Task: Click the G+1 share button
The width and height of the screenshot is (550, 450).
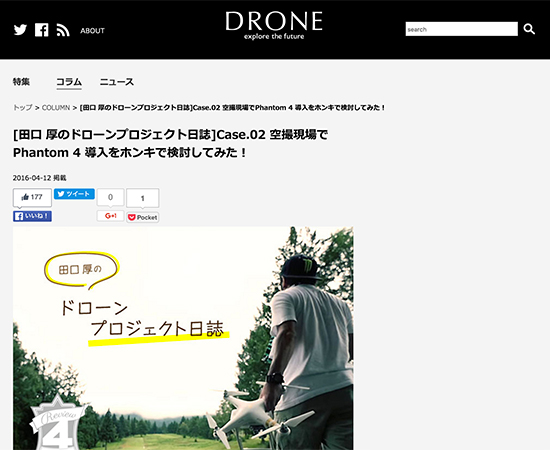Action: click(110, 216)
